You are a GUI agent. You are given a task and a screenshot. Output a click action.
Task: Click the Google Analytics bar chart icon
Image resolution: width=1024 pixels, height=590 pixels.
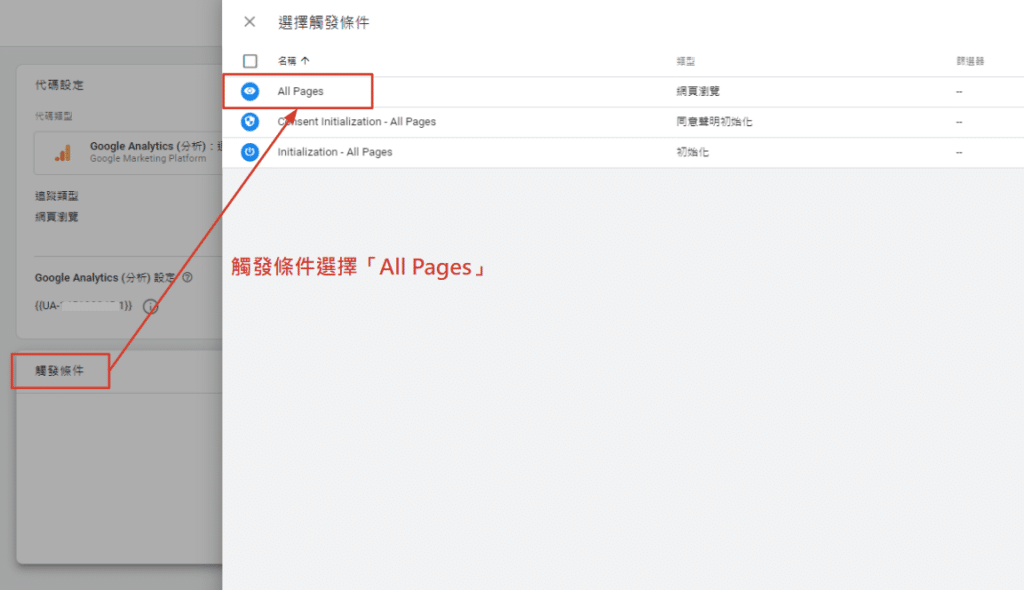pyautogui.click(x=63, y=152)
